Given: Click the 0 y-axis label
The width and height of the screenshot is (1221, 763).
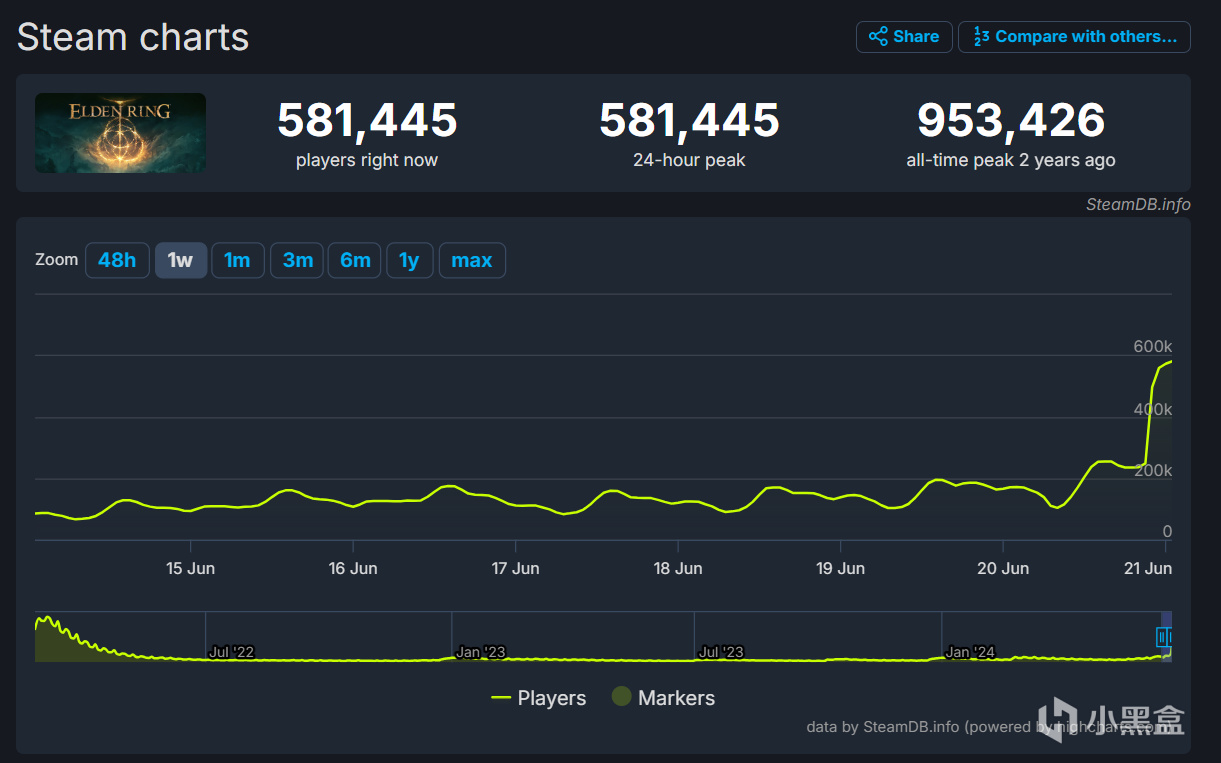Looking at the screenshot, I should [1167, 532].
